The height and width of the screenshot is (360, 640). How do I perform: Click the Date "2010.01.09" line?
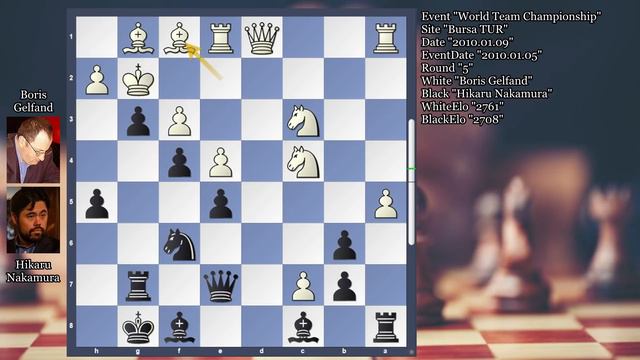467,42
